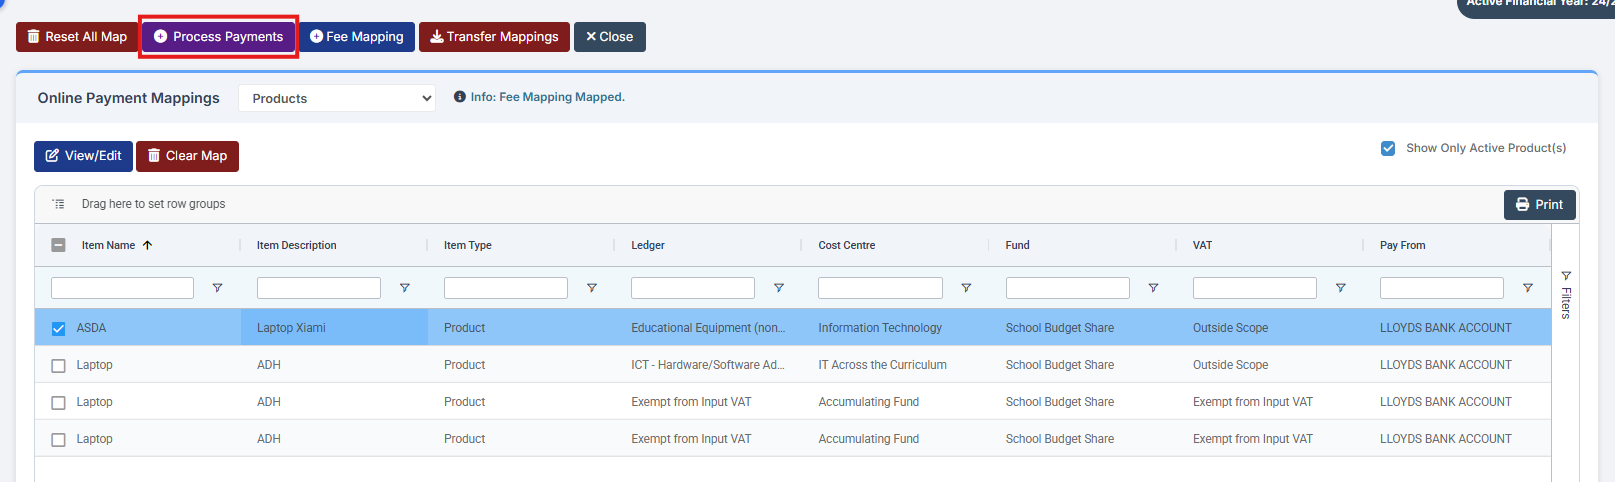Sort by Item Name column header
1615x482 pixels.
tap(108, 245)
